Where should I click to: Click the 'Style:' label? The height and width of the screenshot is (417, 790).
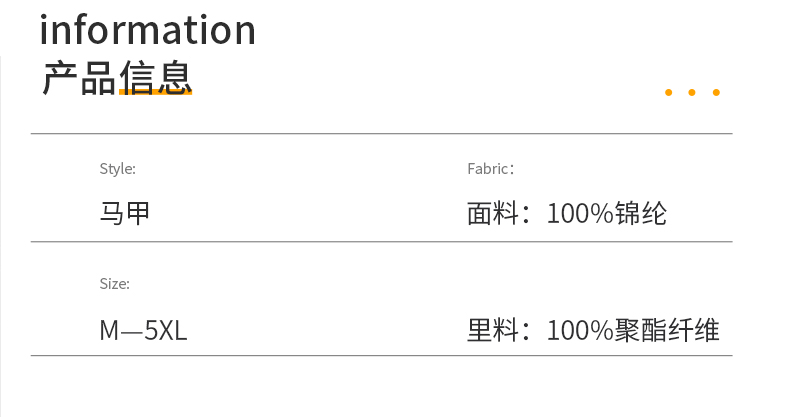pyautogui.click(x=117, y=169)
